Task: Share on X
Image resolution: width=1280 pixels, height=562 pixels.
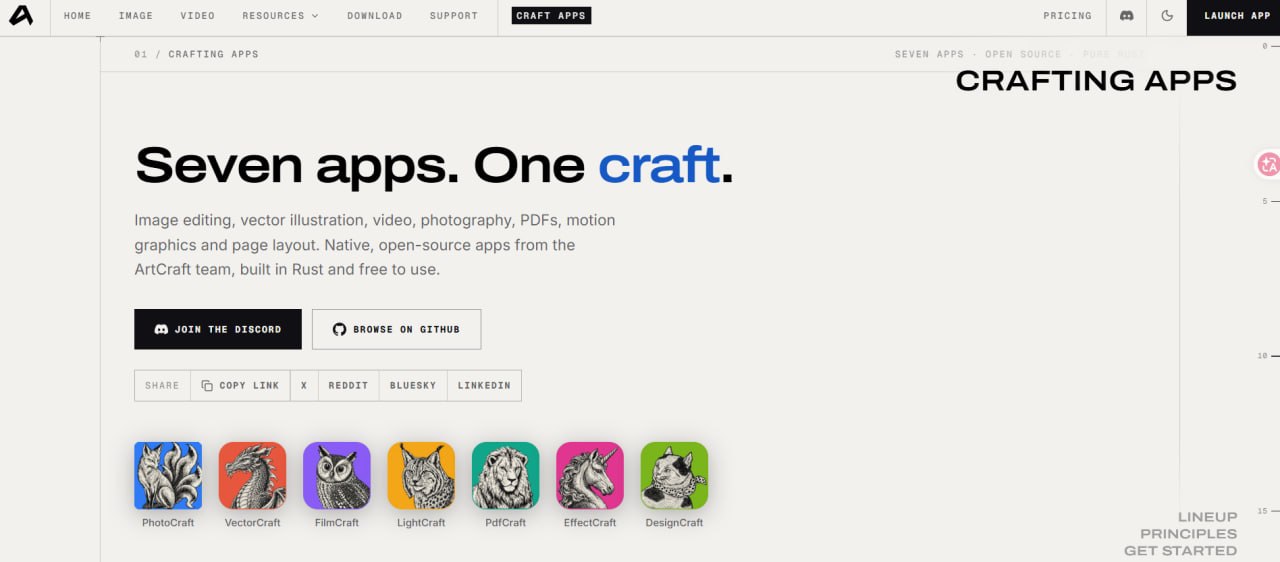Action: pos(304,385)
